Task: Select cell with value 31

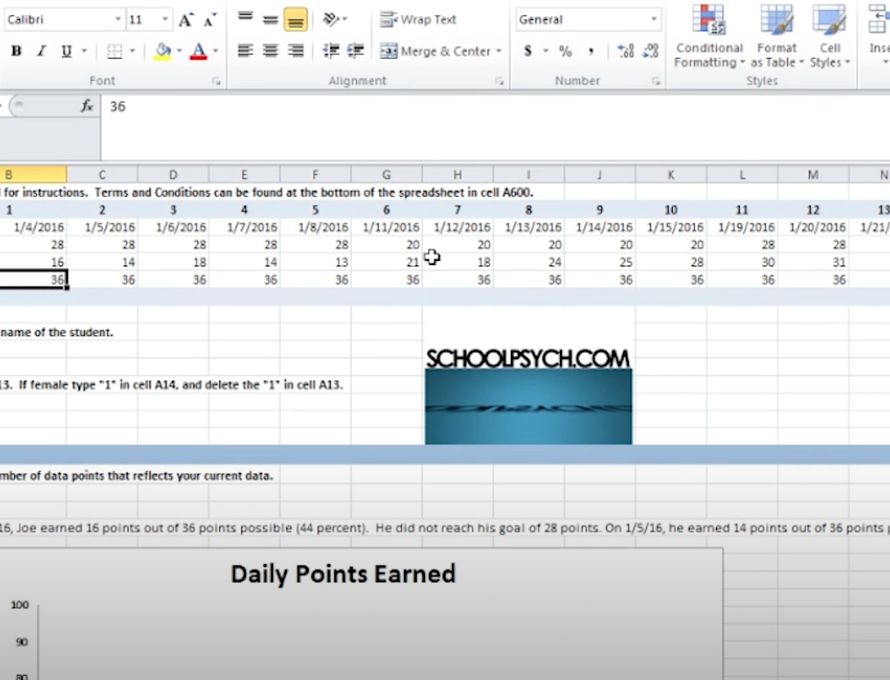Action: (813, 262)
